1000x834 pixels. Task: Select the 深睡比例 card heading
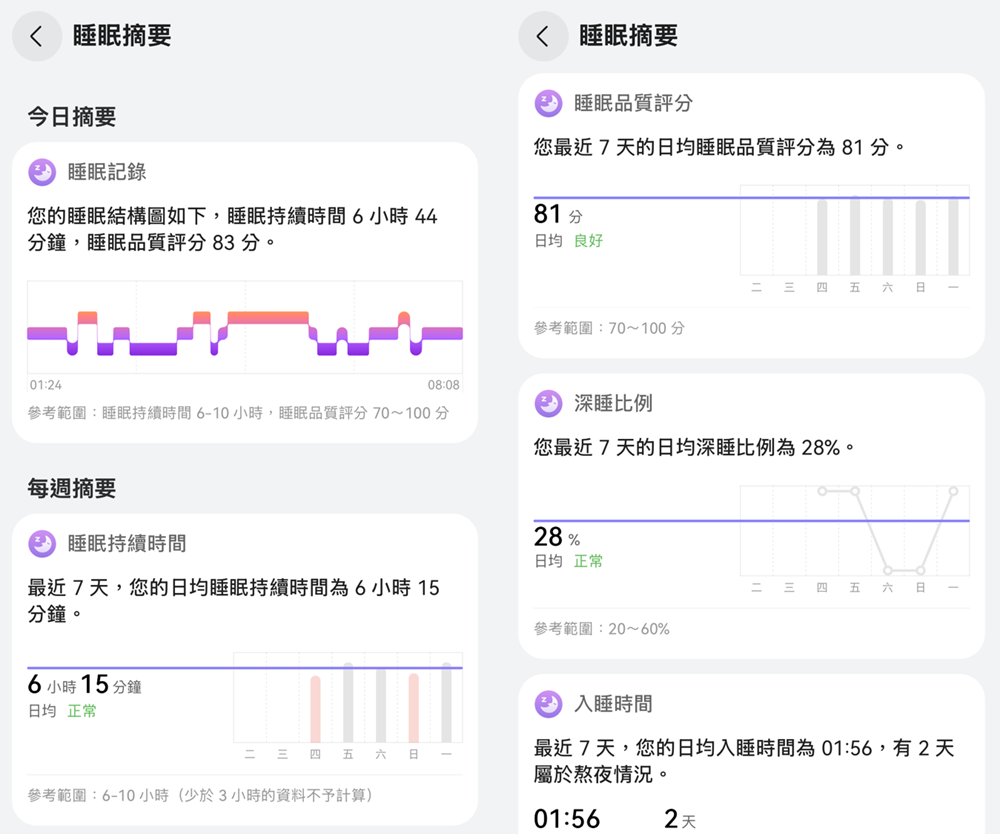point(613,404)
